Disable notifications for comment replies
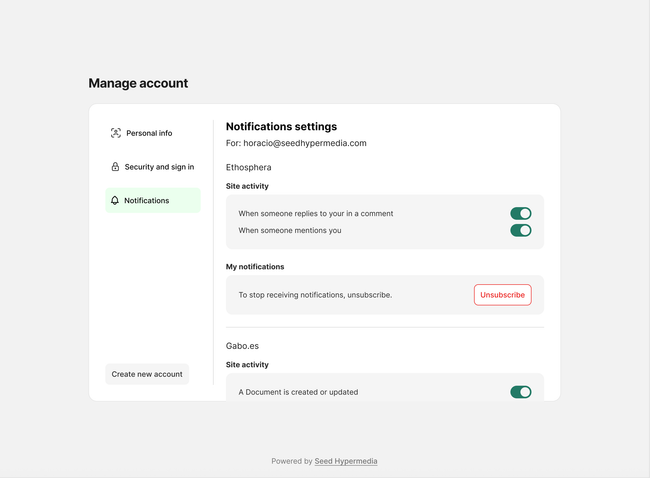Screen dimensions: 650x478 pyautogui.click(x=520, y=213)
